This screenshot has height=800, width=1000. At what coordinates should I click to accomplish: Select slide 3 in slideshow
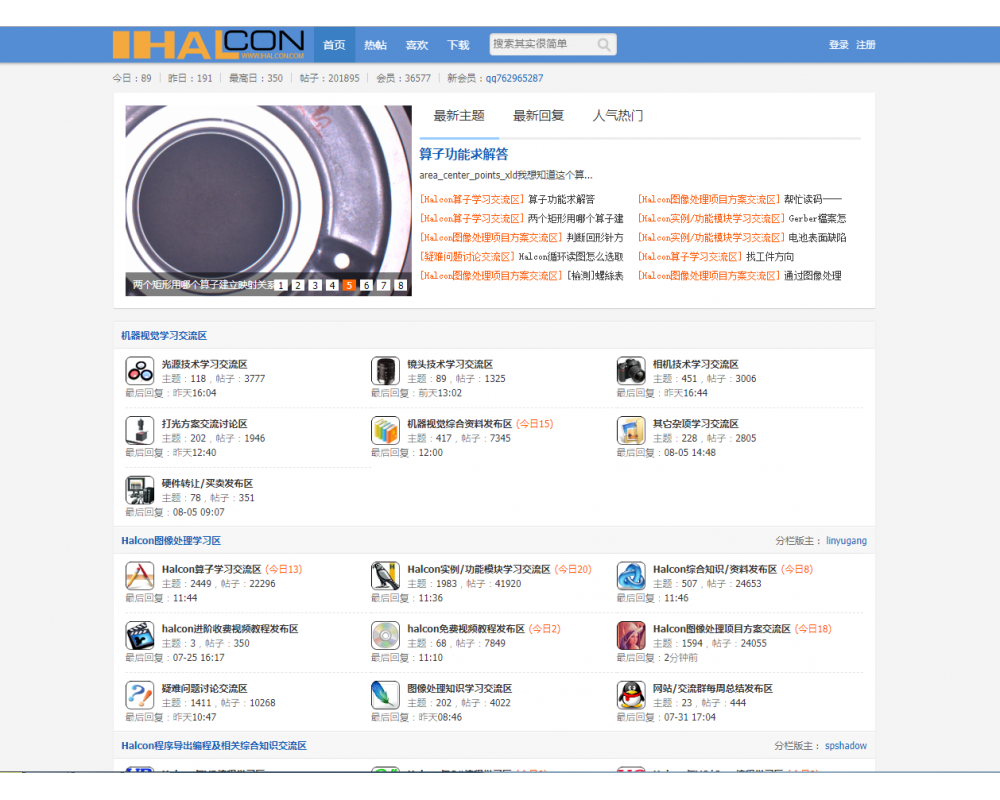pos(315,285)
